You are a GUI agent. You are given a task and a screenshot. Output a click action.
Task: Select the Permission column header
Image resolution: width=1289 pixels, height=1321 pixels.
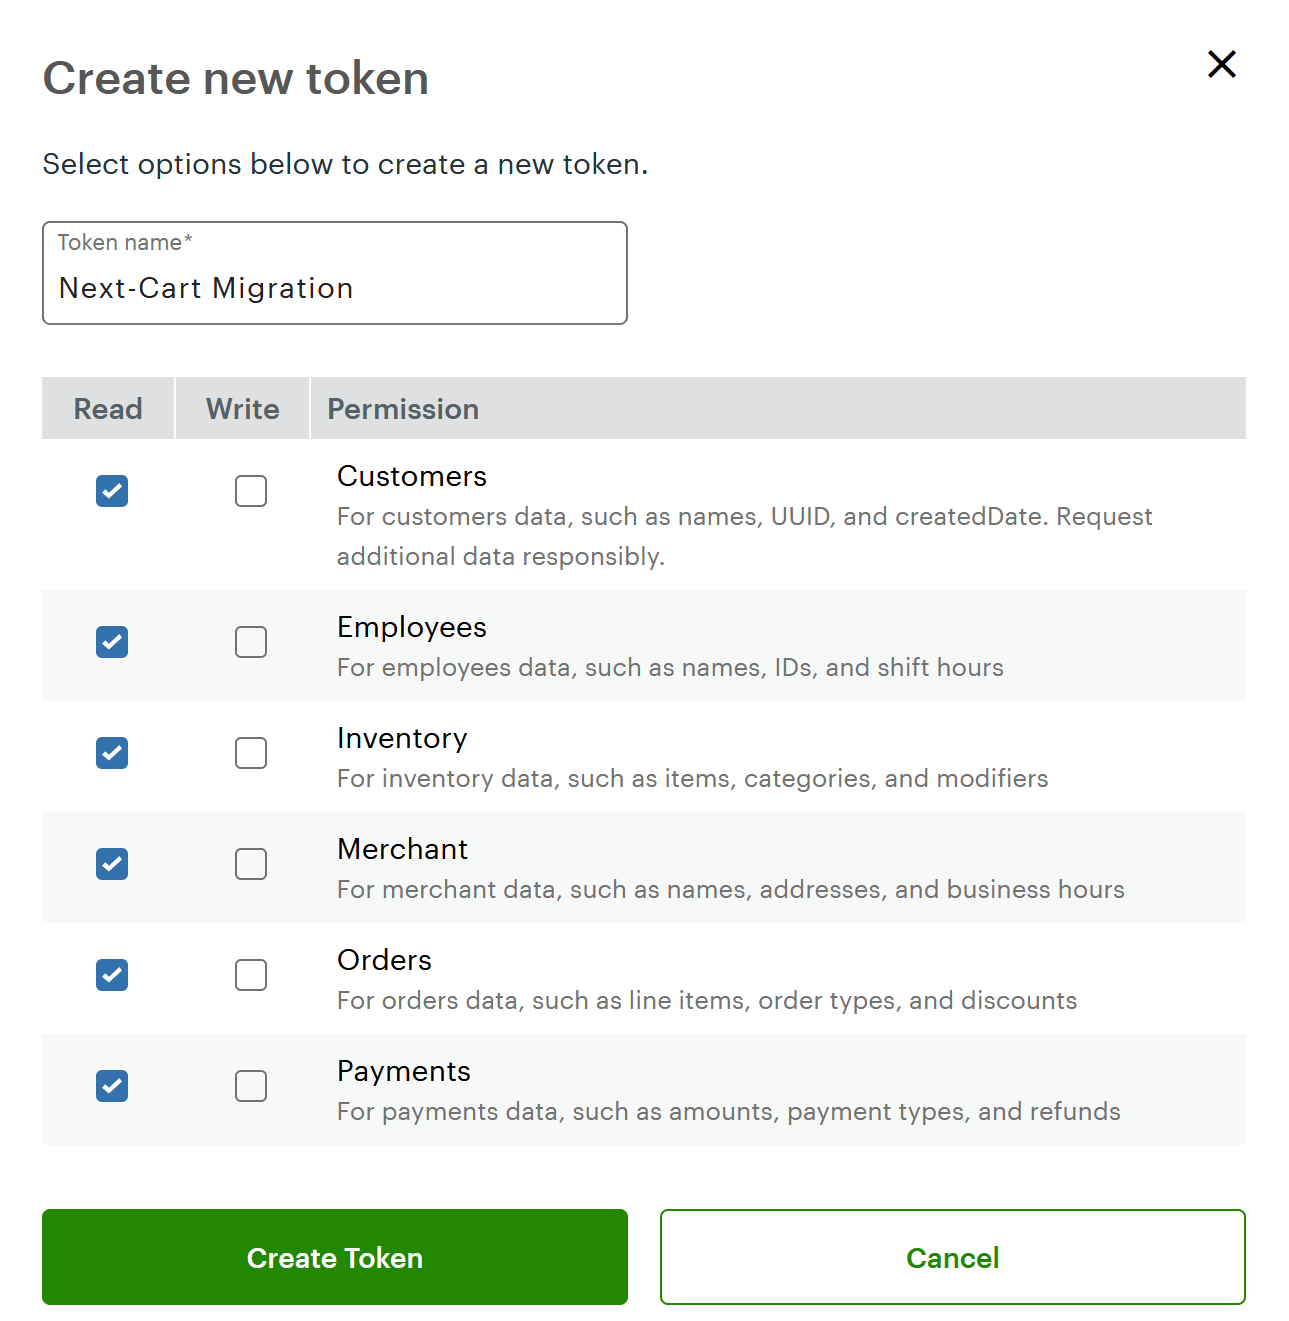point(402,408)
